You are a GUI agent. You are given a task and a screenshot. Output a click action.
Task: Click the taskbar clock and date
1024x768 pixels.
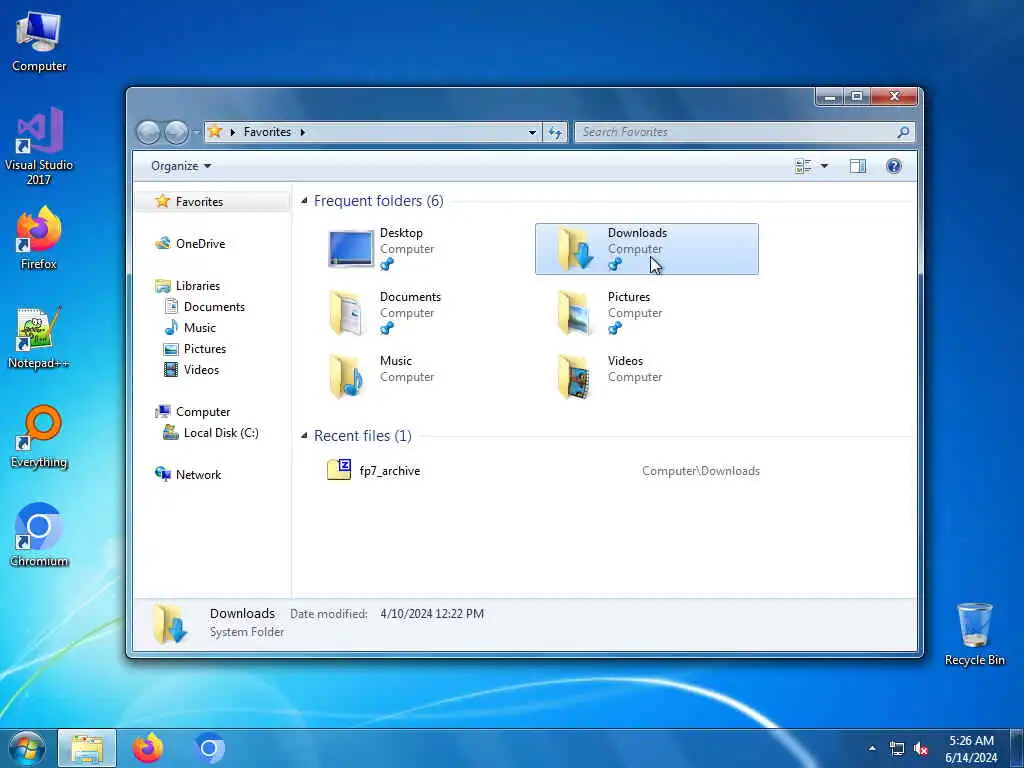[x=972, y=749]
